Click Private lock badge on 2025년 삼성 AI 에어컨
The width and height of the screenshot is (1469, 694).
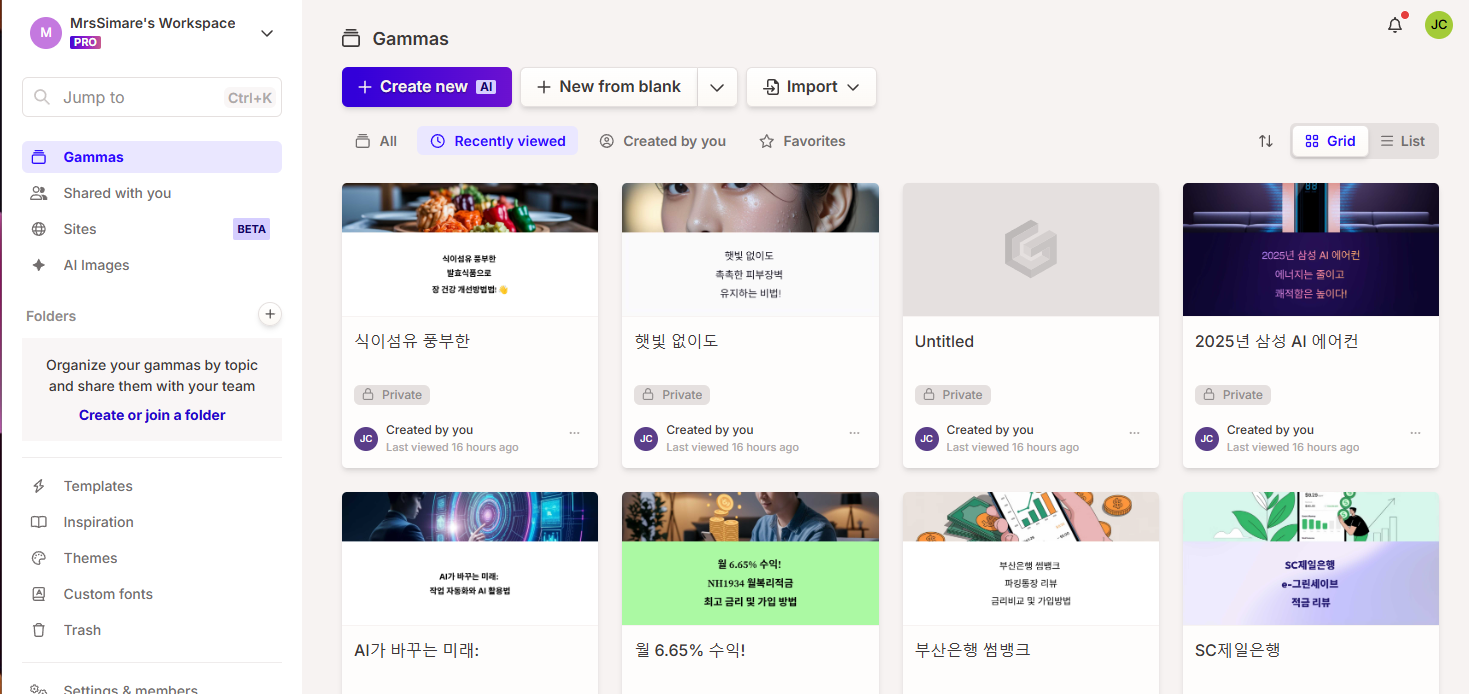pos(1233,395)
